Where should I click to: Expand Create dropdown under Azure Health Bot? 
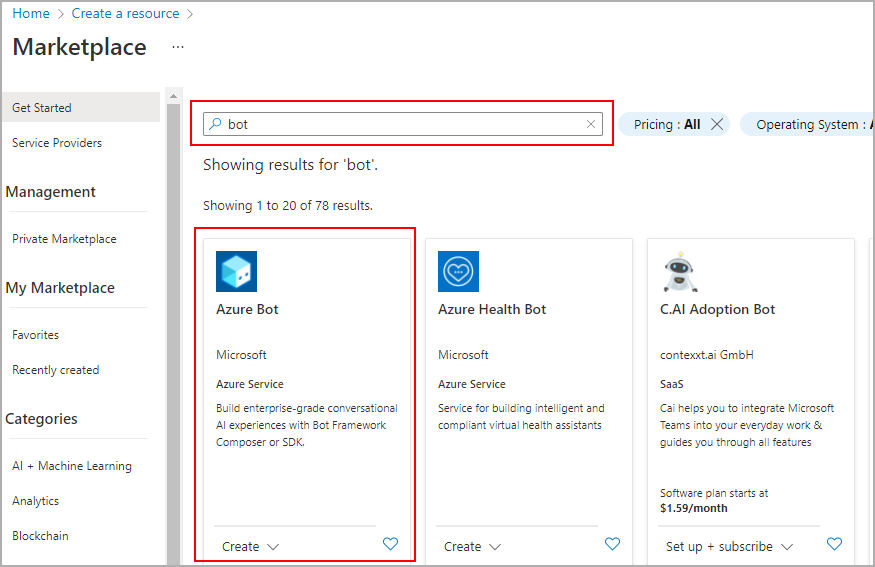(472, 546)
